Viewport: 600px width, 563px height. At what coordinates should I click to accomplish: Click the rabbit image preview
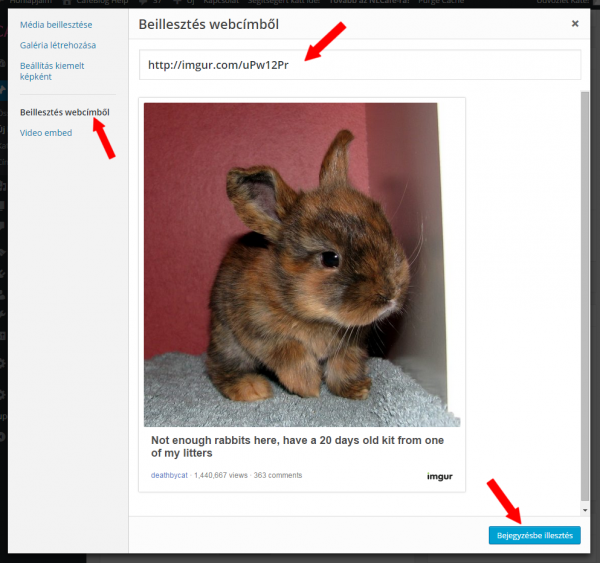coord(302,264)
